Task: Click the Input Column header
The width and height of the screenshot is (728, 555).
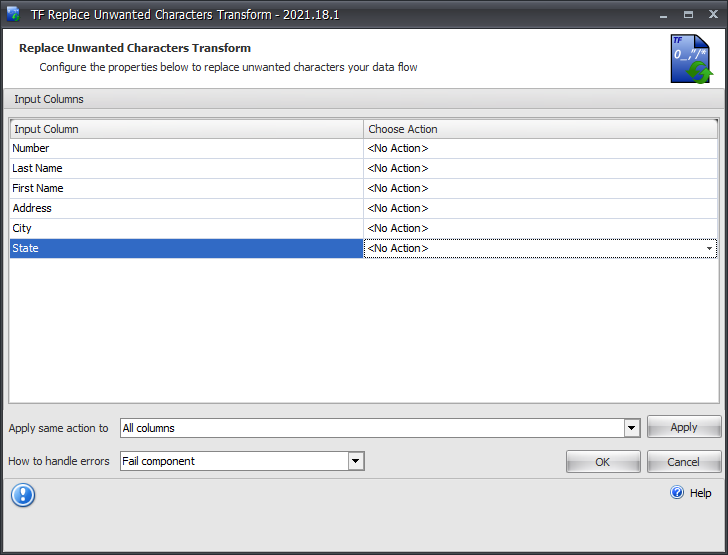Action: 186,129
